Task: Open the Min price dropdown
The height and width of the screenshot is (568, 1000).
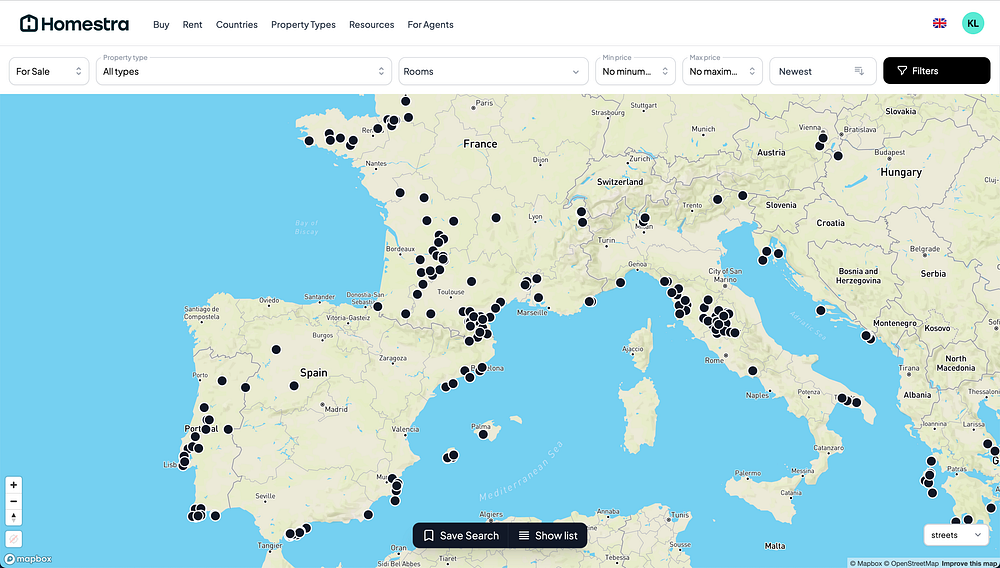Action: [x=636, y=71]
